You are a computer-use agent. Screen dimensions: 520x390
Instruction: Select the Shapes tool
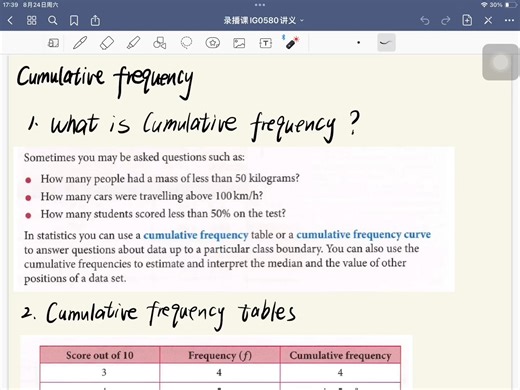160,43
